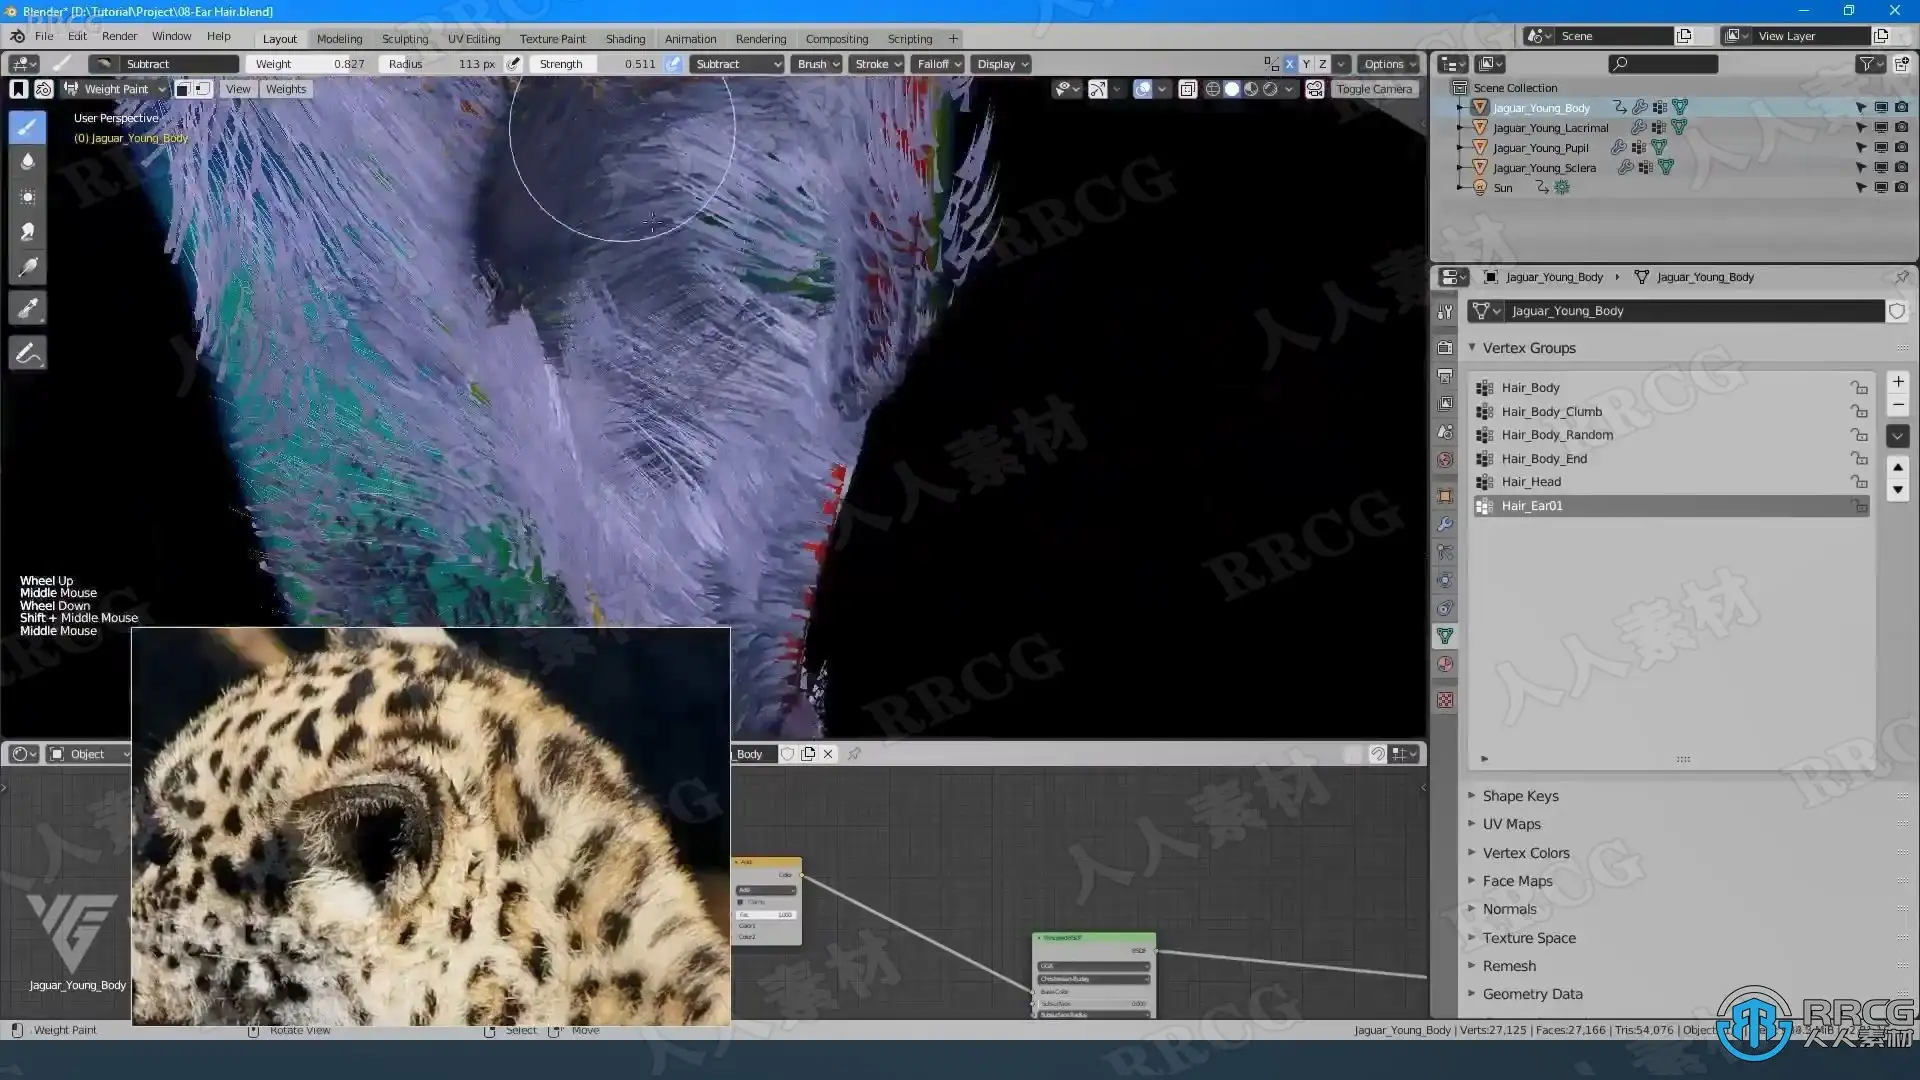The height and width of the screenshot is (1080, 1920).
Task: Click the Toggle Camera button
Action: coord(1374,89)
